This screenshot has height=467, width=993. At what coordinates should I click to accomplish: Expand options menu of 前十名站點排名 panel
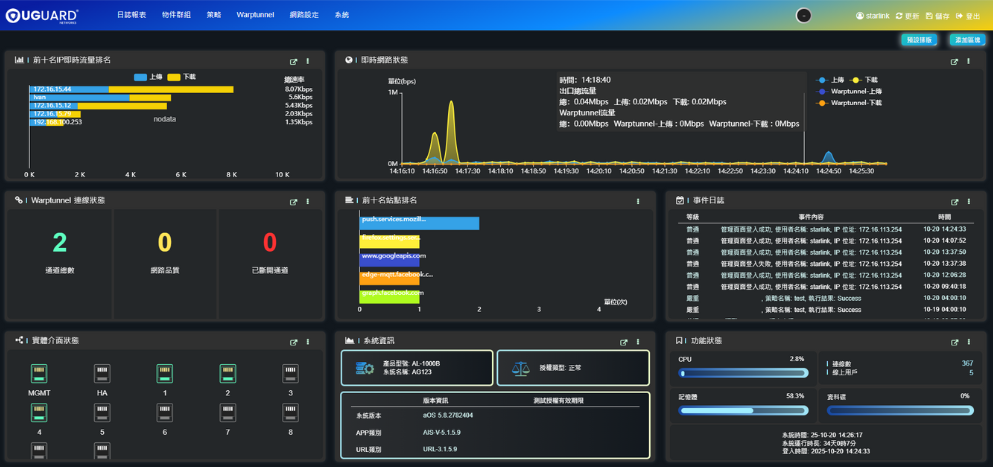[x=638, y=201]
